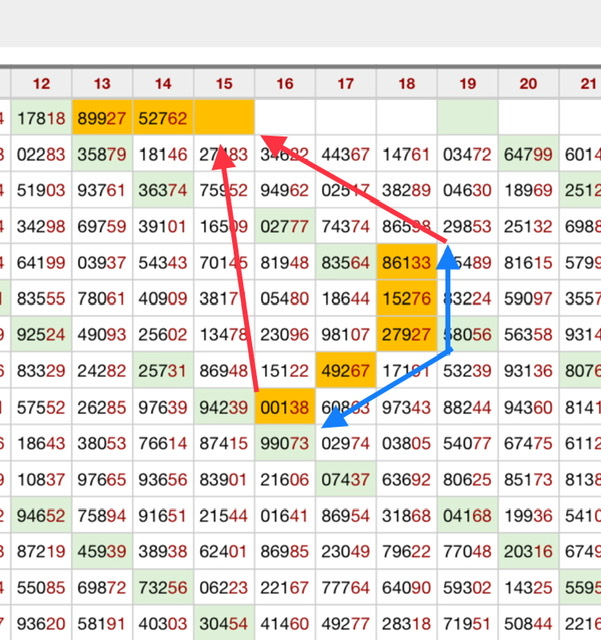Viewport: 601px width, 640px height.
Task: Click green cell 99073
Action: point(285,443)
